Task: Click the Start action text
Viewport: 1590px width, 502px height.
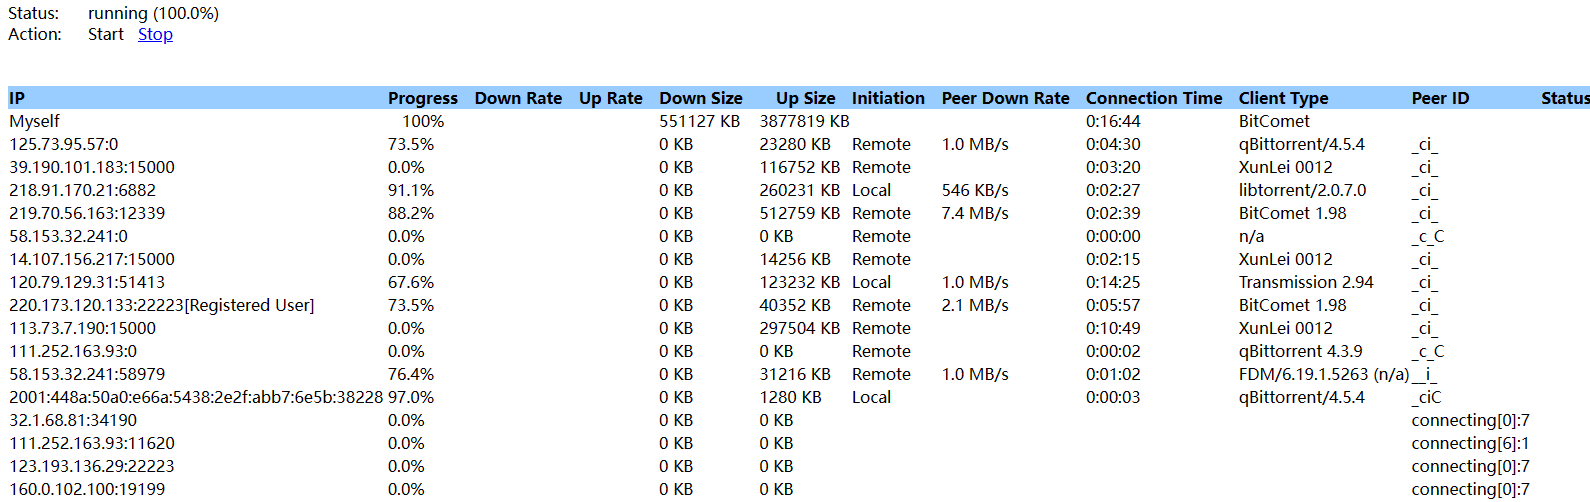Action: tap(105, 34)
